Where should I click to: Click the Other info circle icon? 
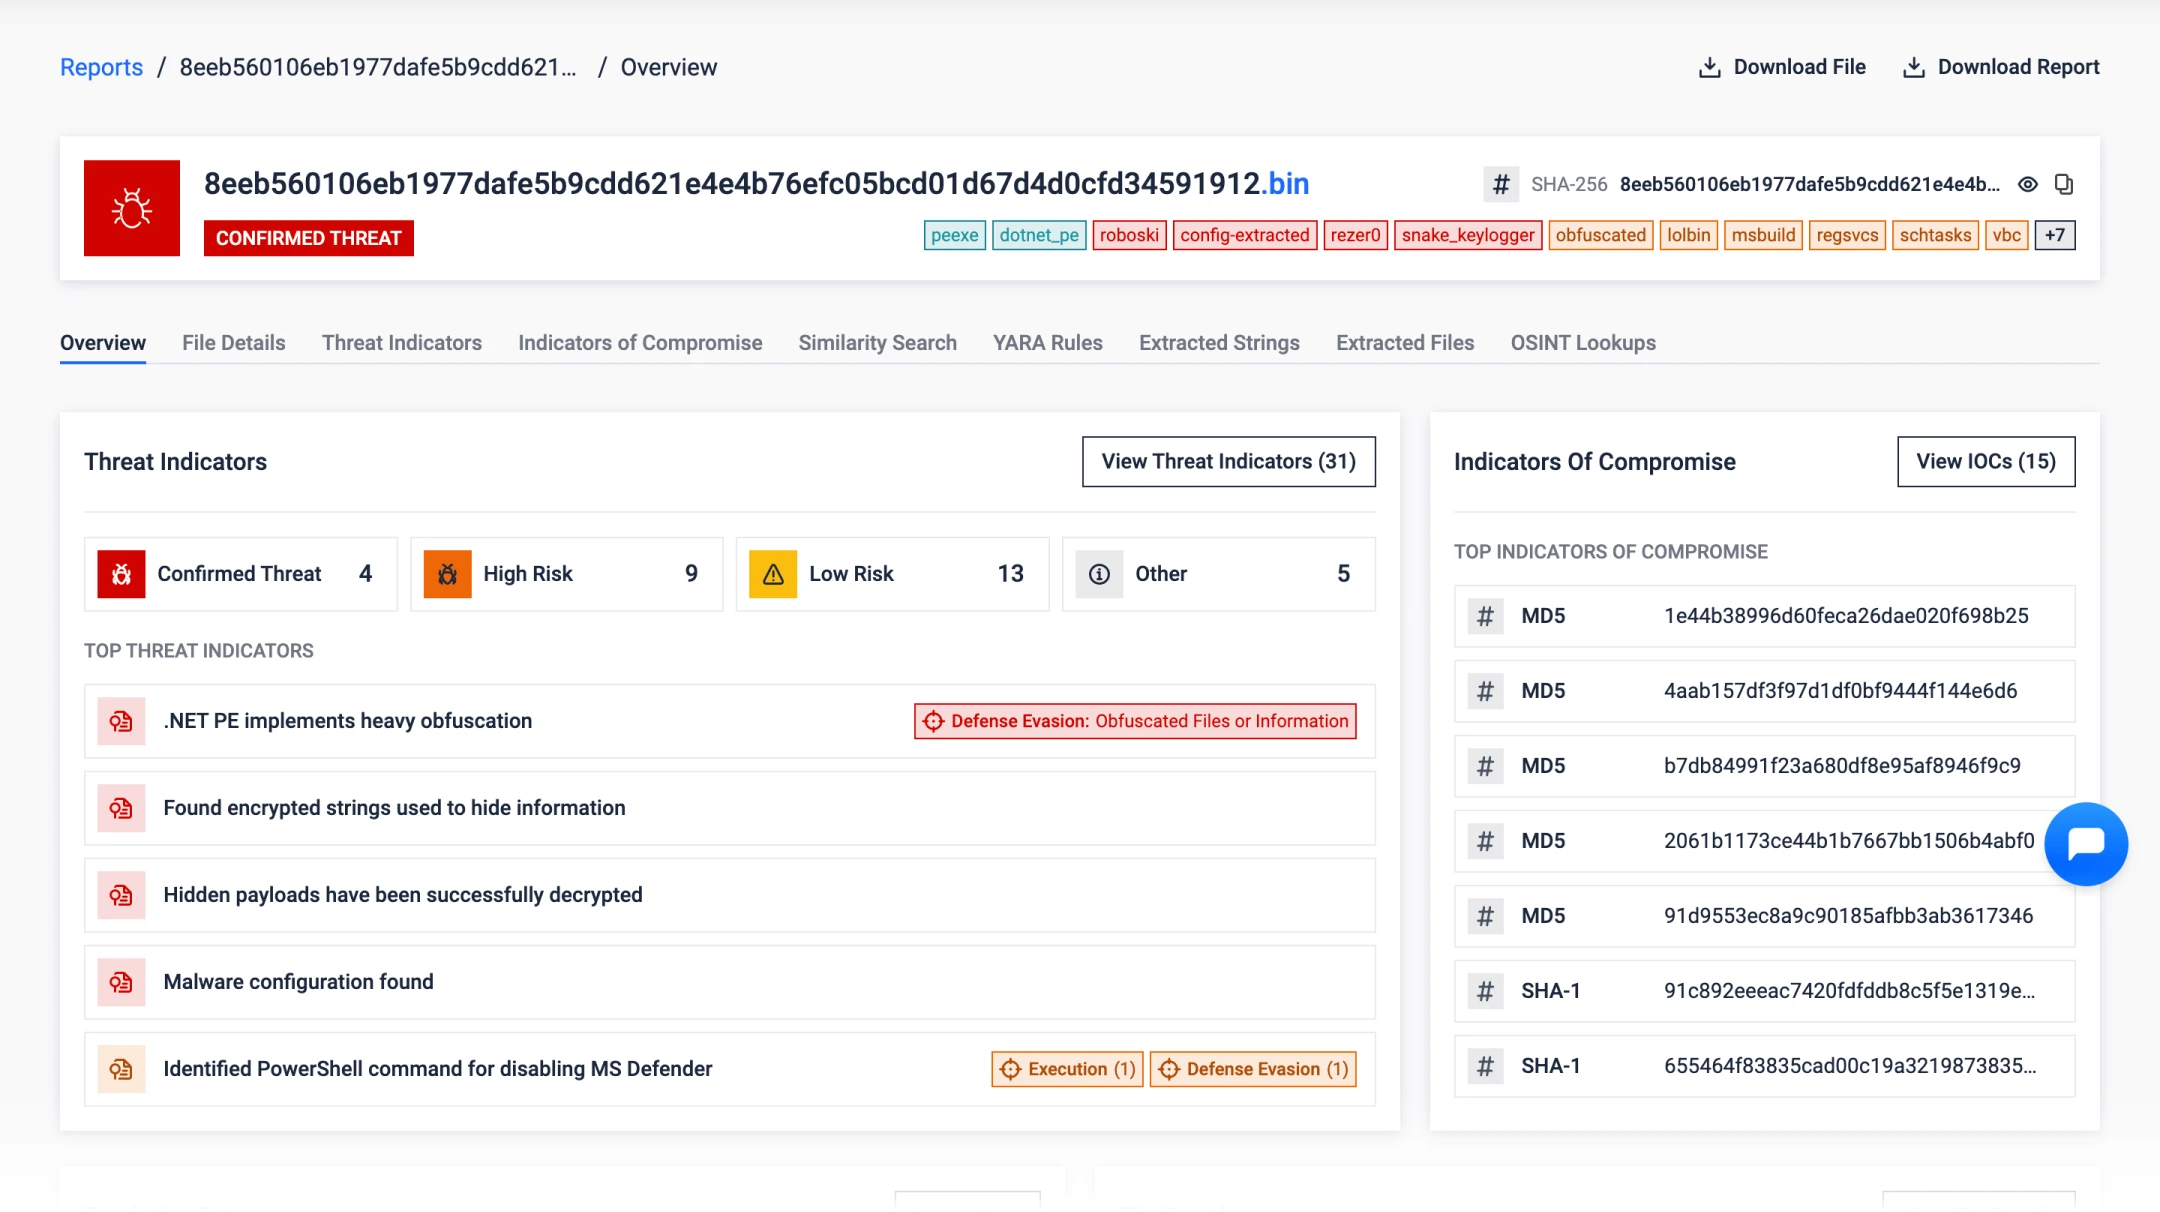[x=1099, y=574]
